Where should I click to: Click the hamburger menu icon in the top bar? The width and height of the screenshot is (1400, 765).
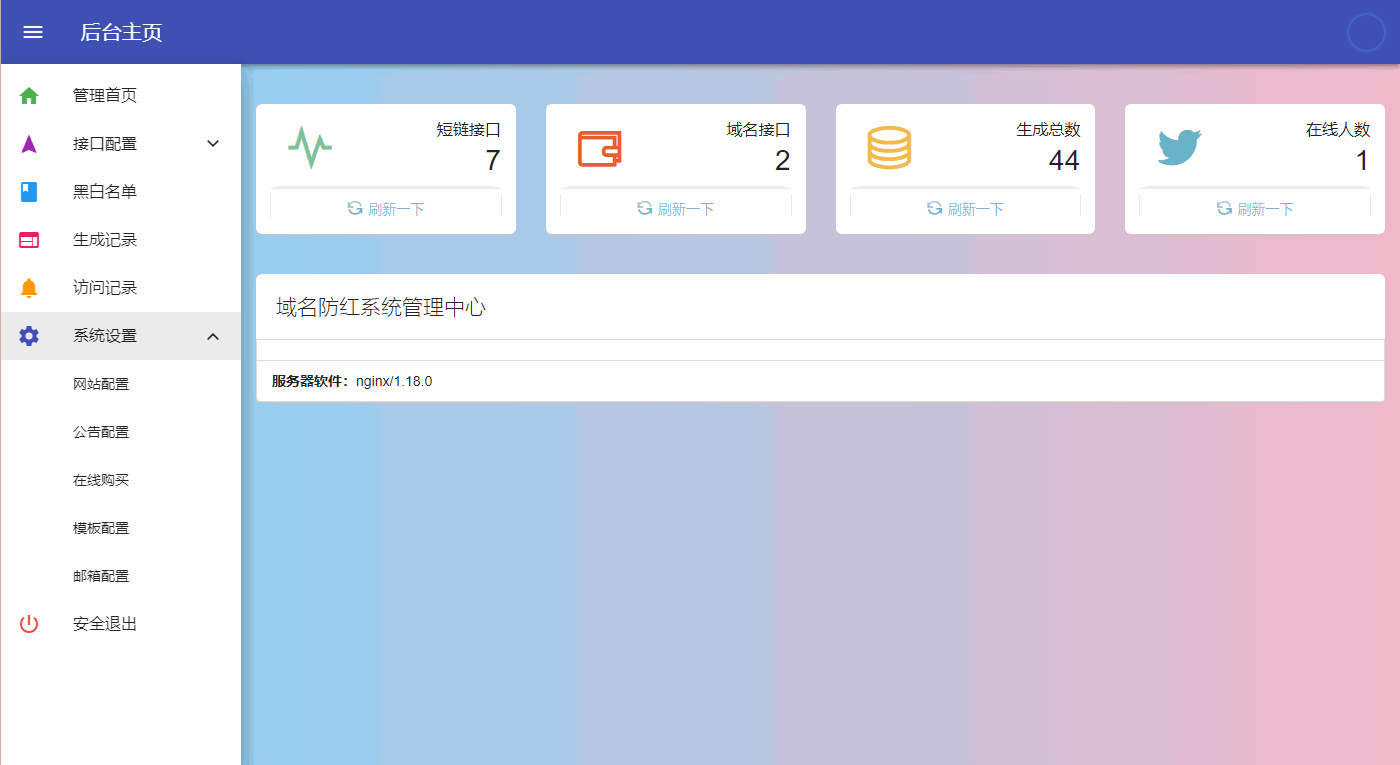[33, 31]
